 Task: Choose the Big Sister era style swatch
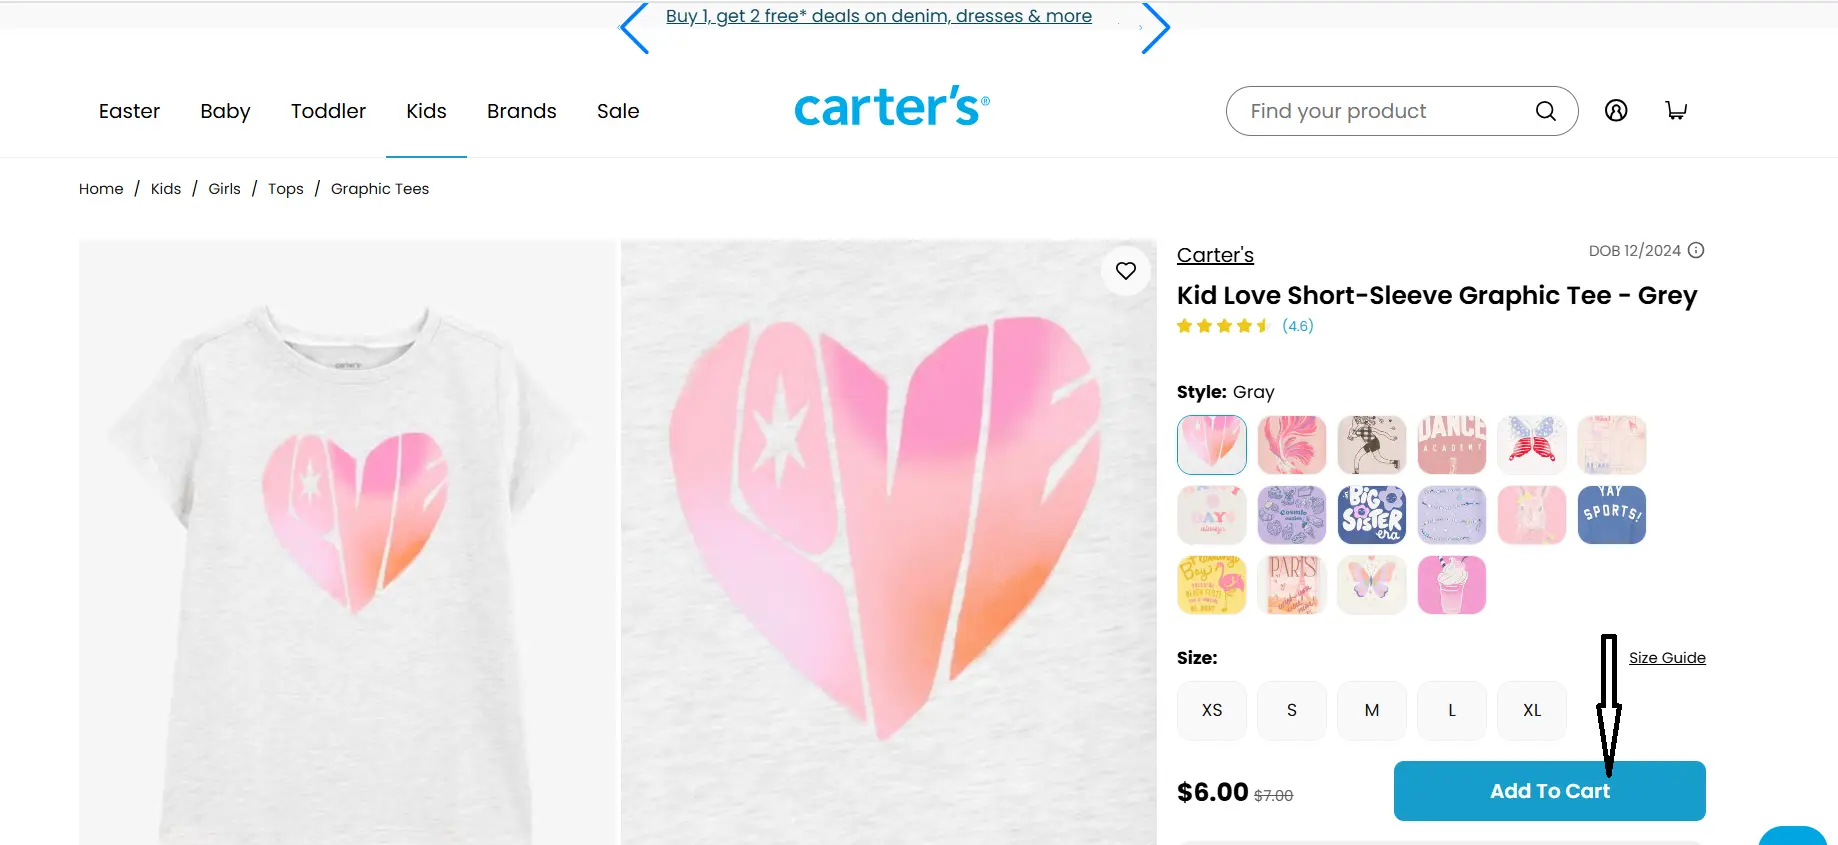click(1372, 515)
